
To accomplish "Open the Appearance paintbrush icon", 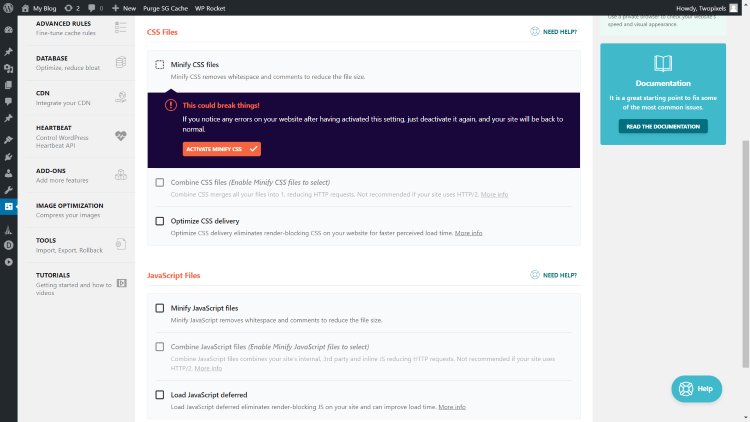I will [x=9, y=140].
